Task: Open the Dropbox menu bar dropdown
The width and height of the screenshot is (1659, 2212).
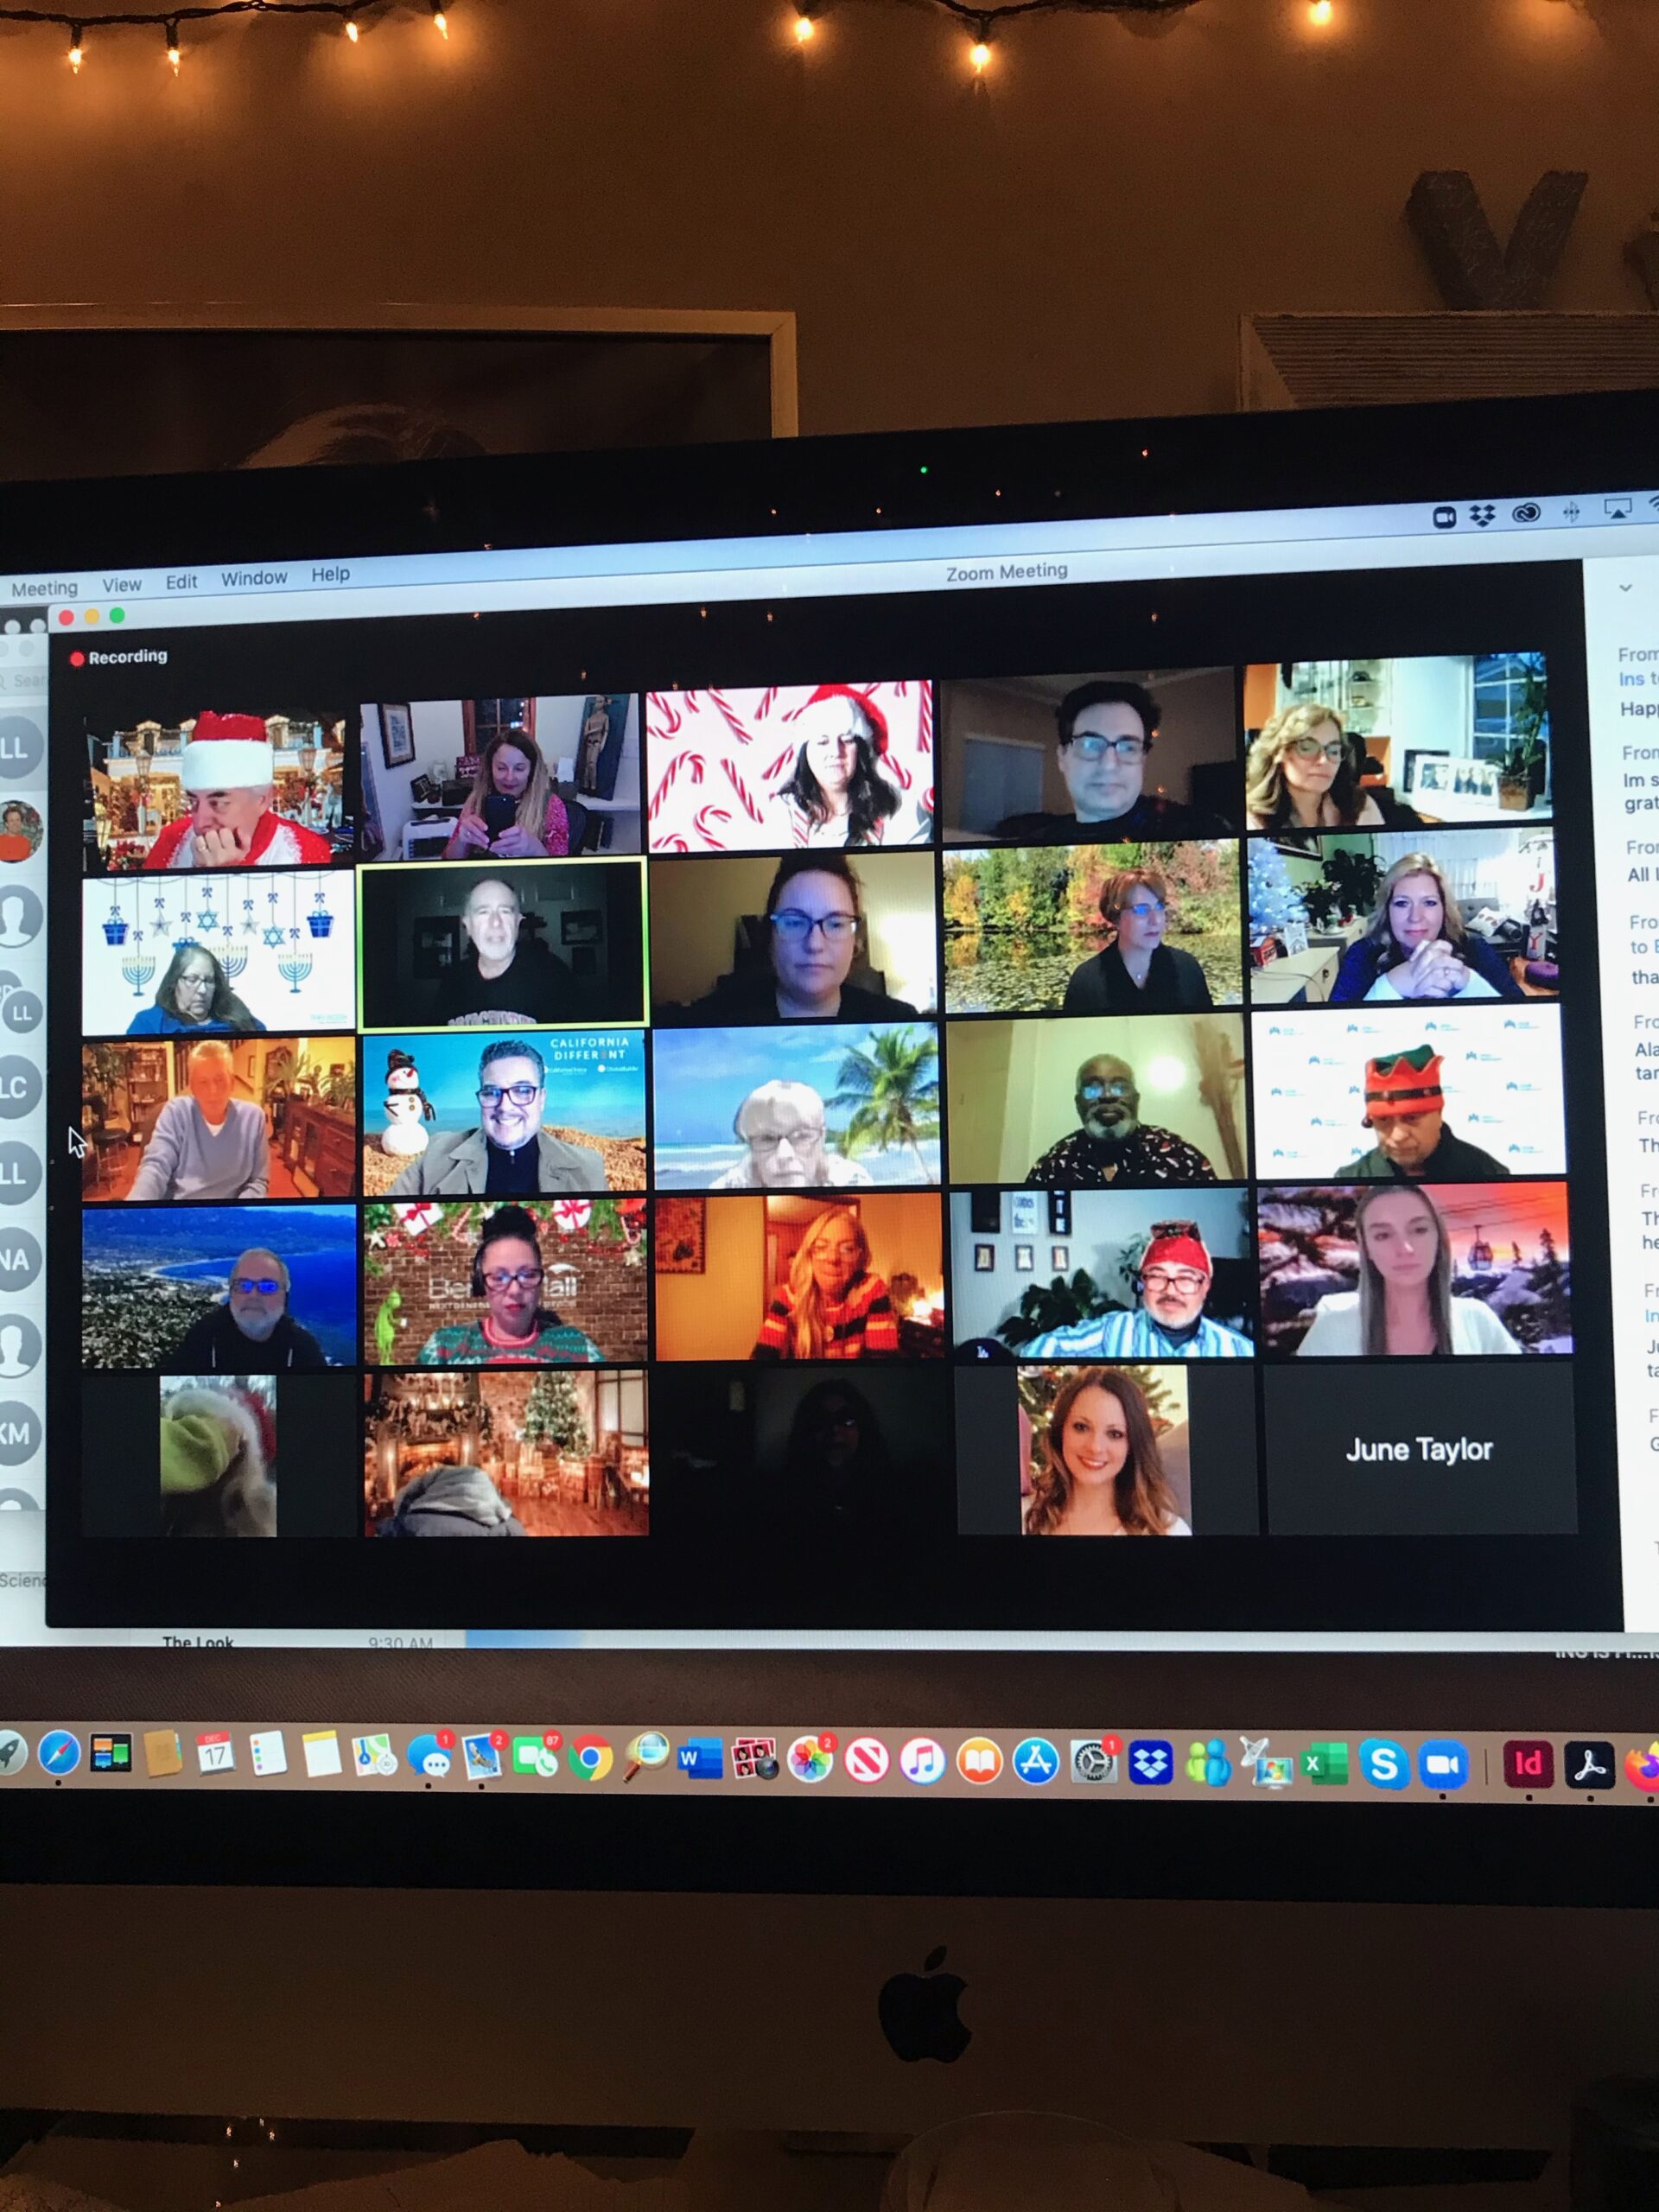Action: (x=1482, y=515)
